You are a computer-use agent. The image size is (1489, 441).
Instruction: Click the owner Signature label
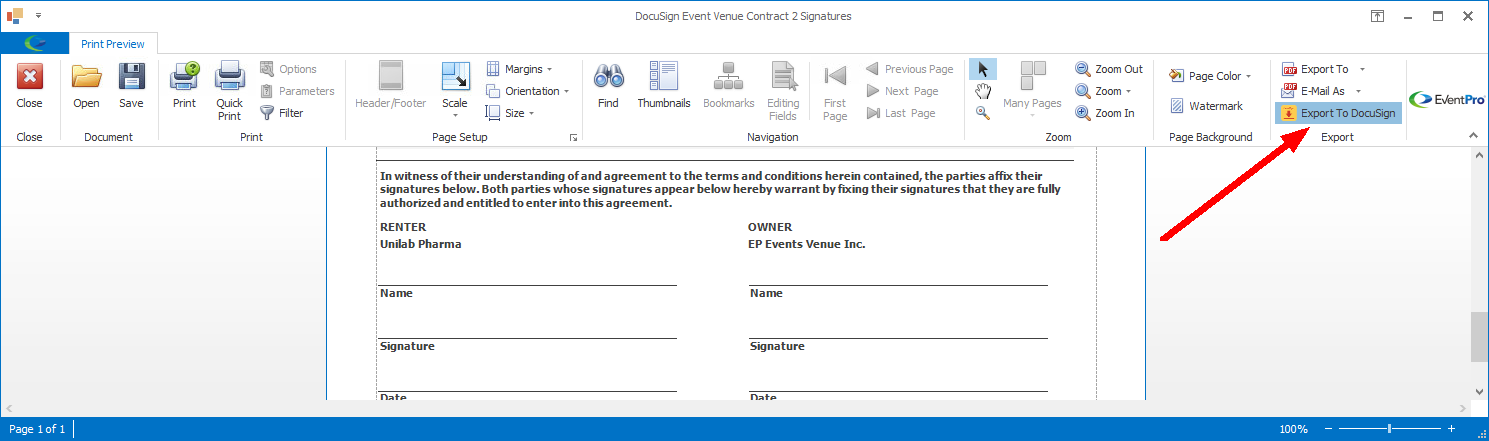pyautogui.click(x=777, y=346)
